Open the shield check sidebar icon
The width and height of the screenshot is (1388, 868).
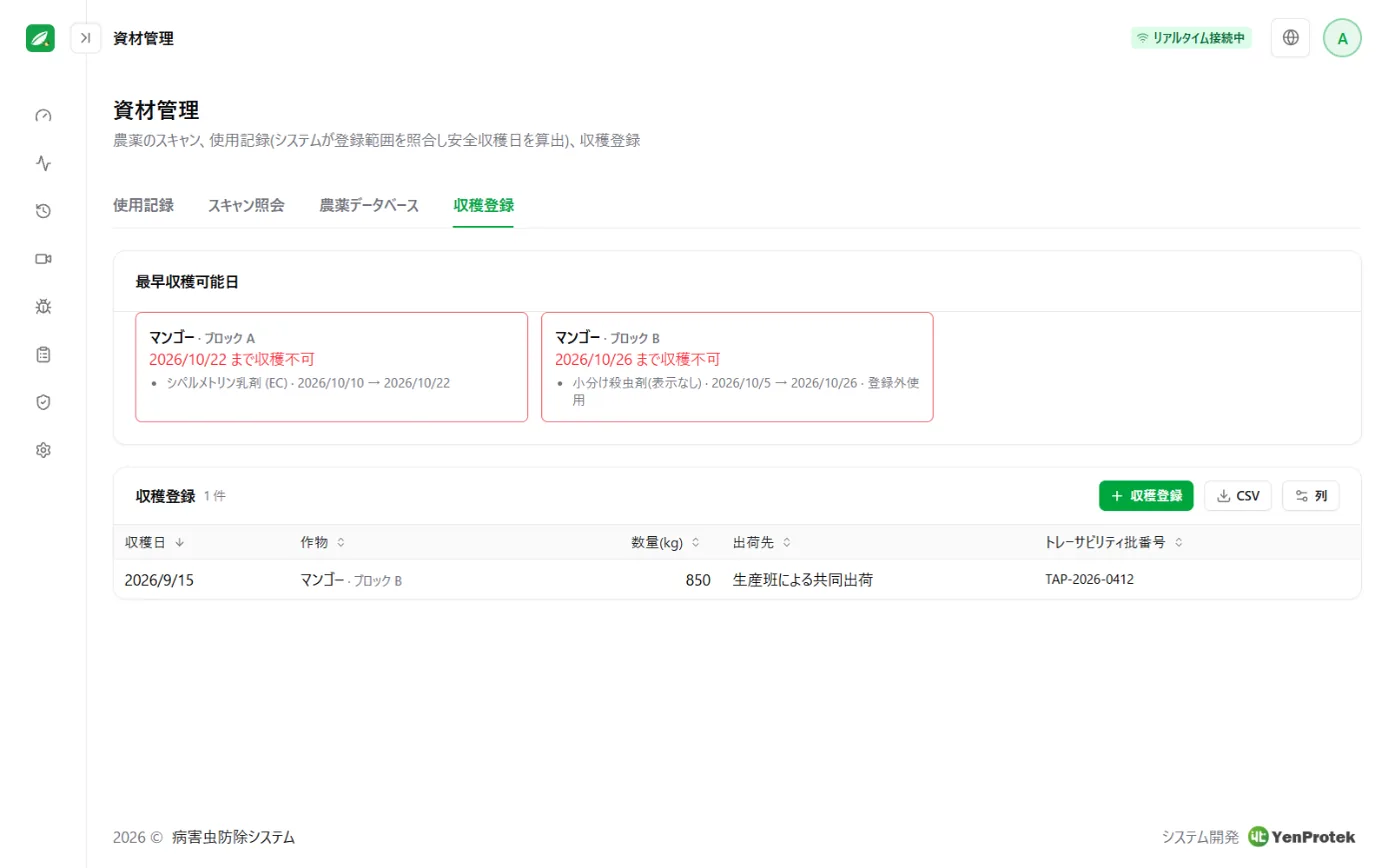point(43,402)
